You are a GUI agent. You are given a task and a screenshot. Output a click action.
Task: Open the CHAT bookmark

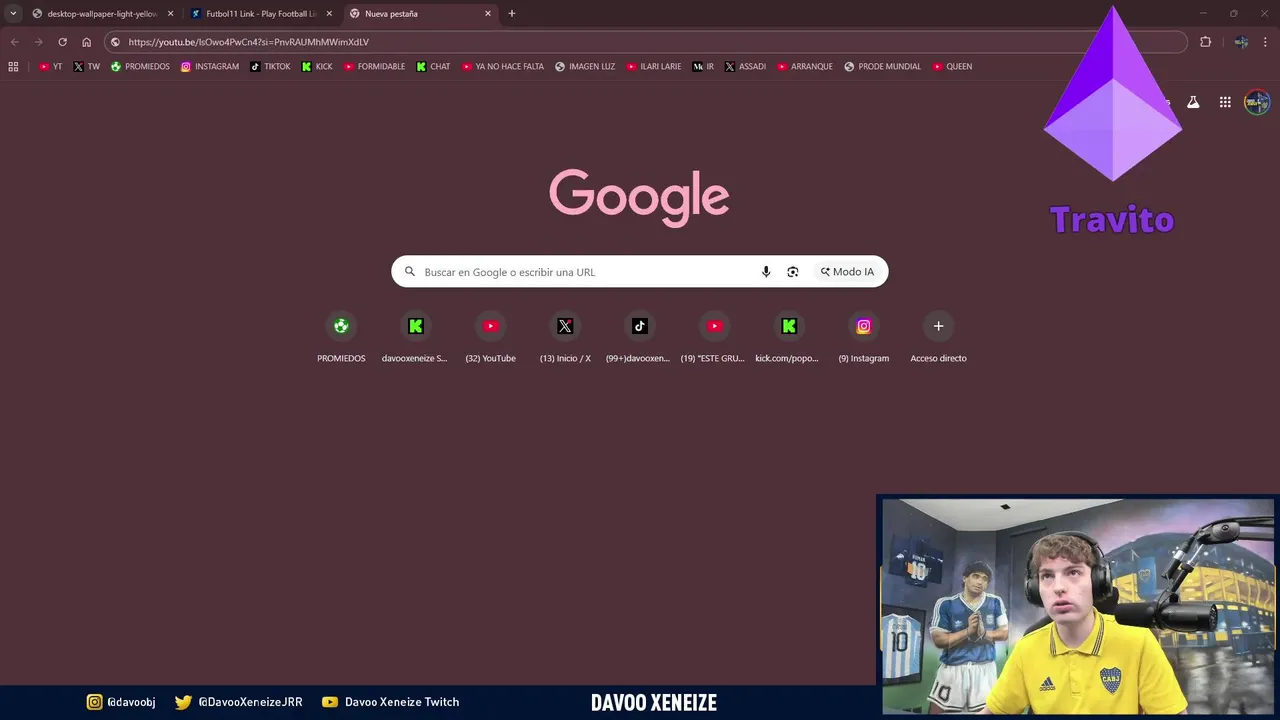coord(433,67)
